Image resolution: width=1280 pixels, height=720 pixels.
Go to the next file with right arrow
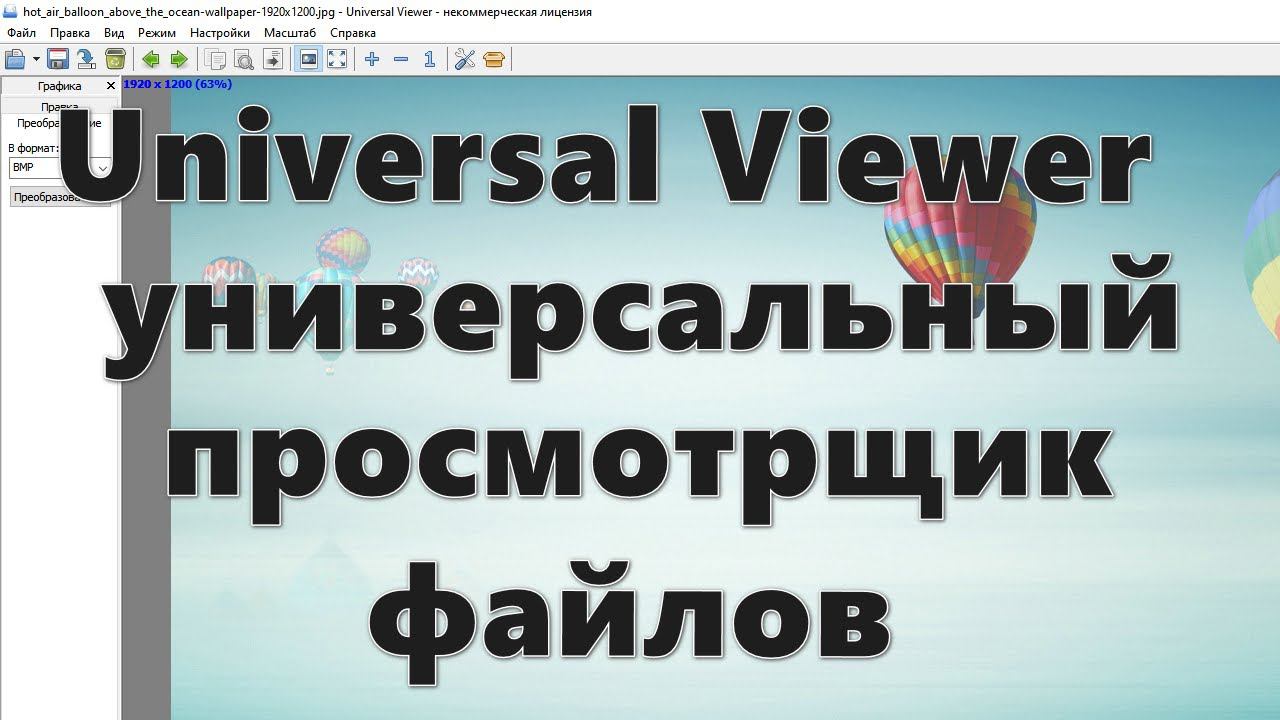[x=179, y=60]
